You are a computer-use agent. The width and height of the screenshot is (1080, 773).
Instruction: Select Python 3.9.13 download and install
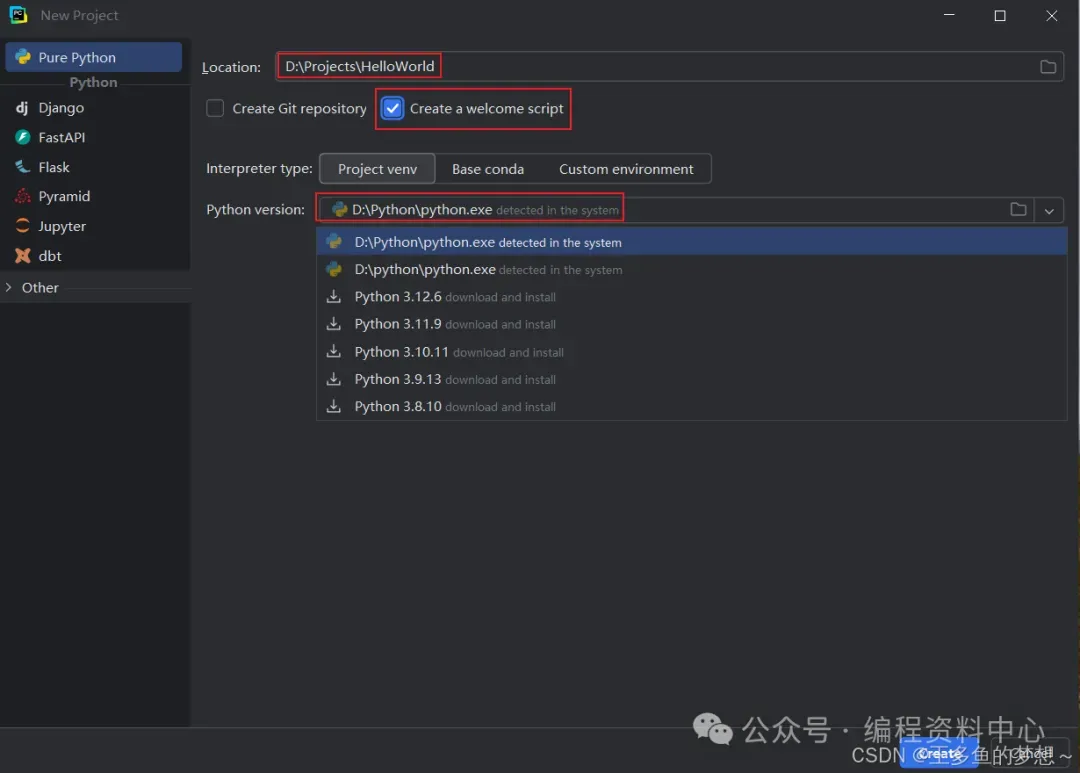692,379
